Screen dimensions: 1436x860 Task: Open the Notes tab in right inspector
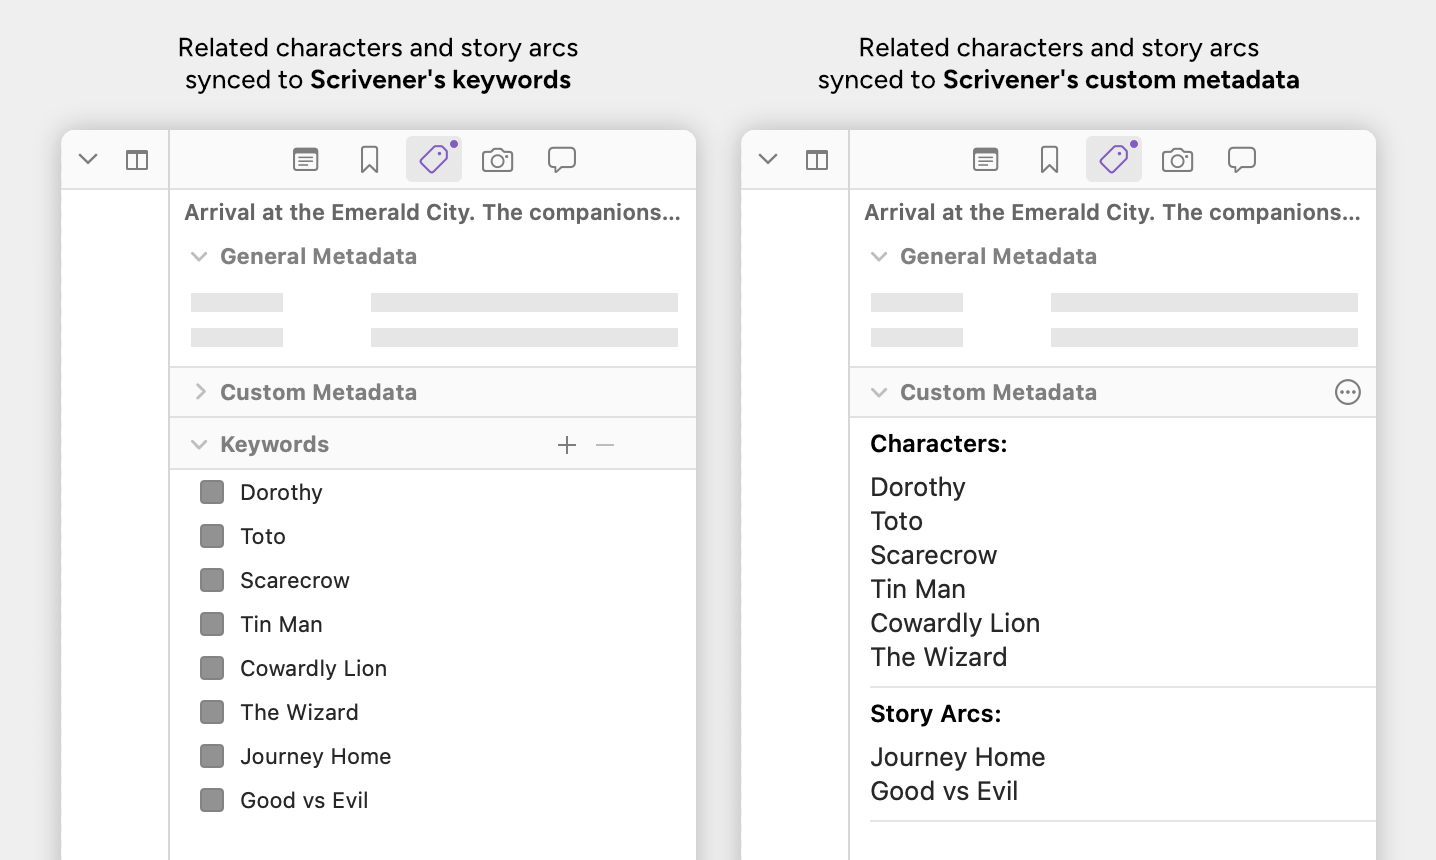tap(985, 160)
